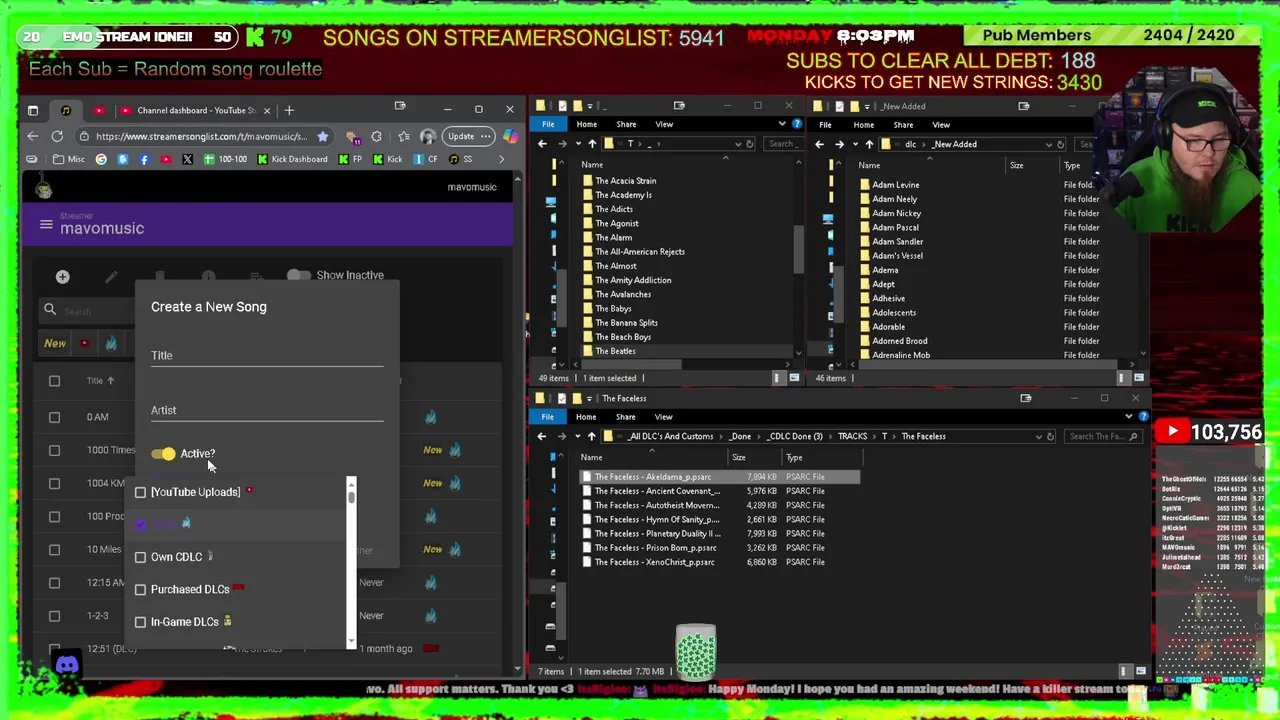1280x720 pixels.
Task: Open a new browser tab
Action: 289,110
